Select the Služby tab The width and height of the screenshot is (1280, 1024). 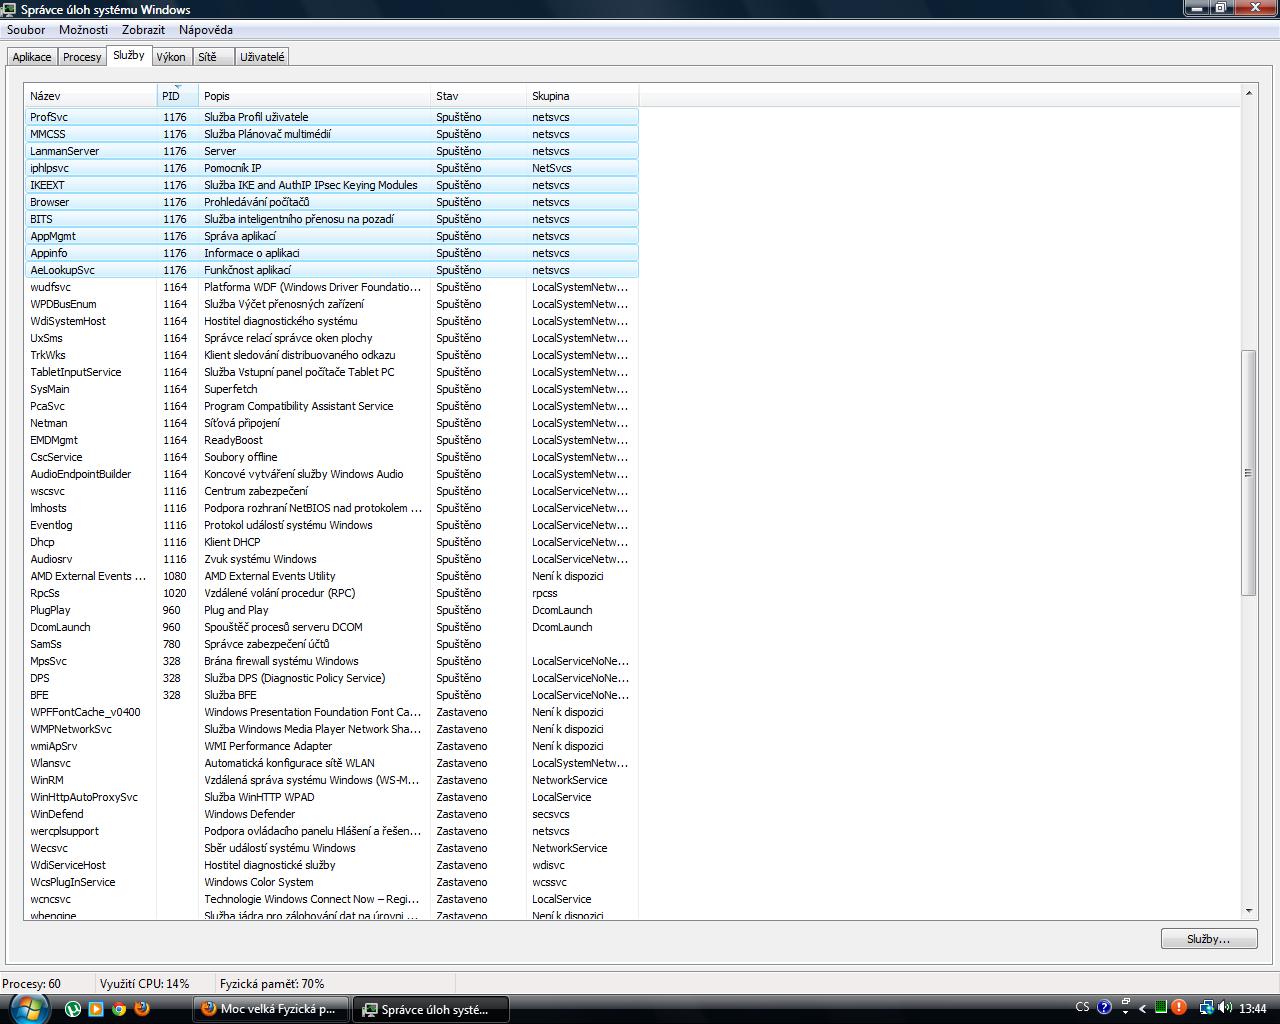click(x=129, y=55)
